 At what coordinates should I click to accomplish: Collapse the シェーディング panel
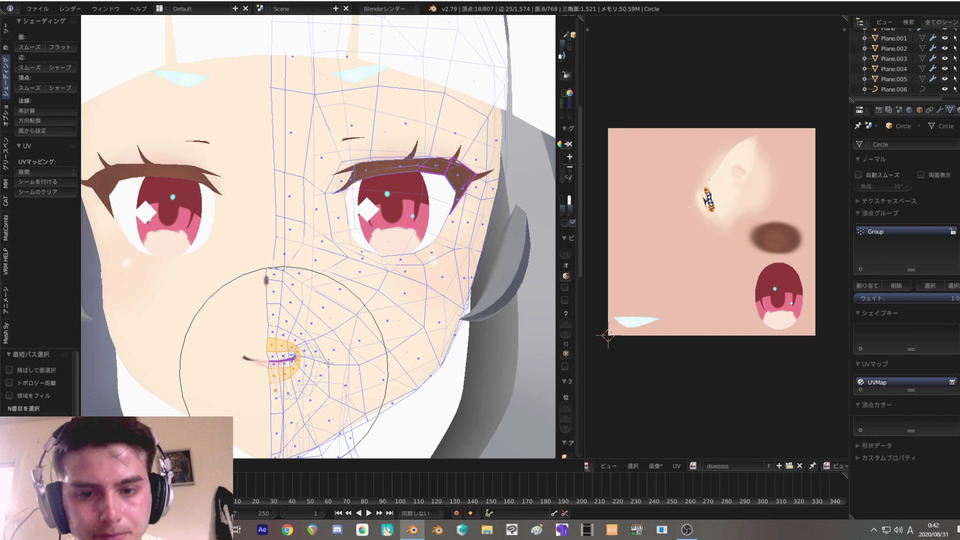(40, 21)
